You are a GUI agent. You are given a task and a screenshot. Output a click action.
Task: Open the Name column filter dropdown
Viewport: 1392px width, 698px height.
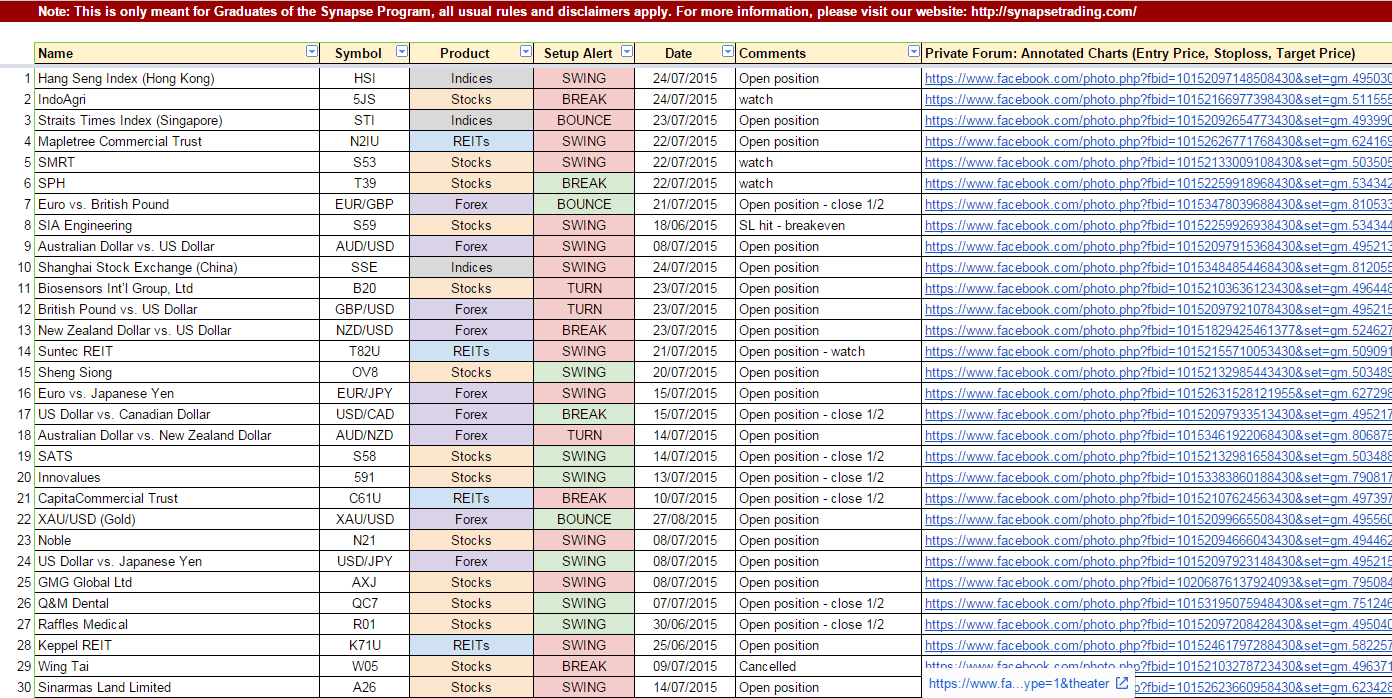[x=311, y=52]
